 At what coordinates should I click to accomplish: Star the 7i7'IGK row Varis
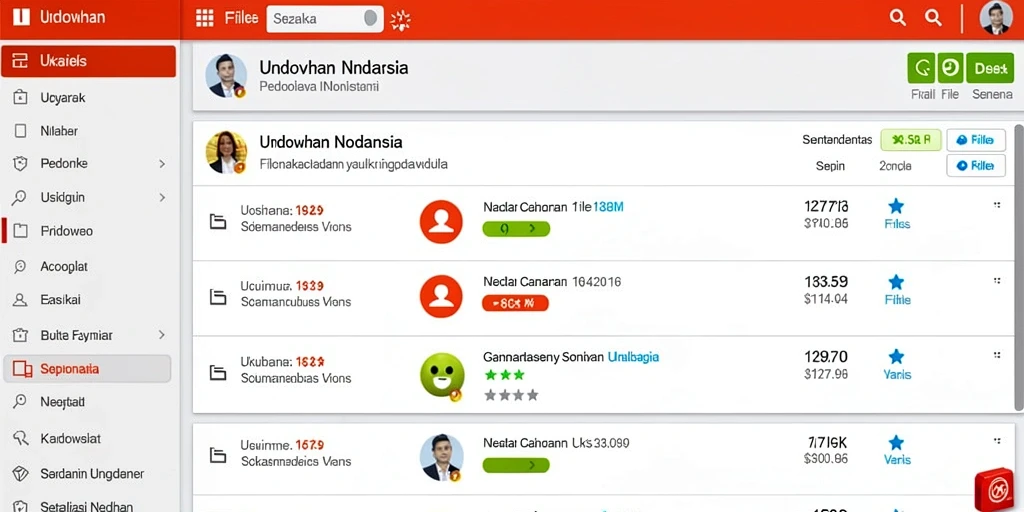(x=897, y=443)
